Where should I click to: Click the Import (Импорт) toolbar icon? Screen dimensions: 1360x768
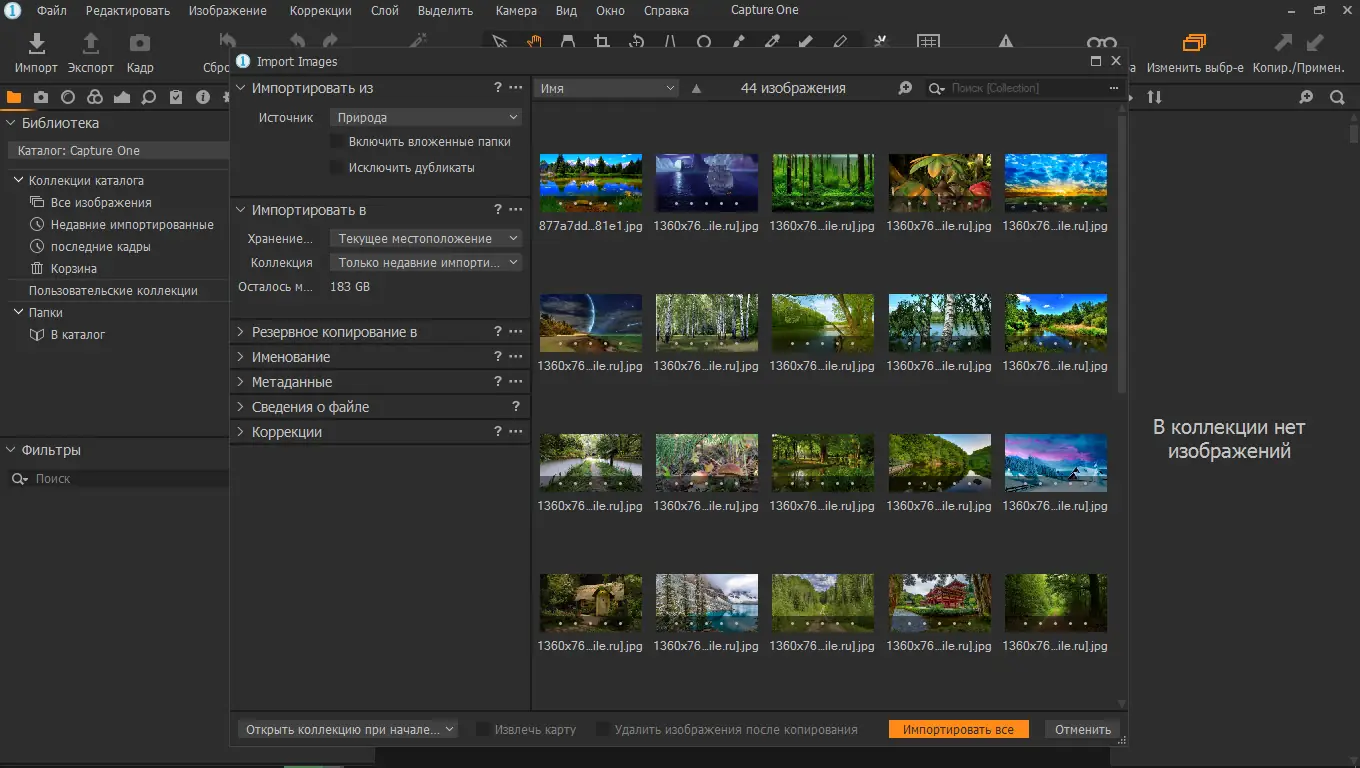(36, 44)
